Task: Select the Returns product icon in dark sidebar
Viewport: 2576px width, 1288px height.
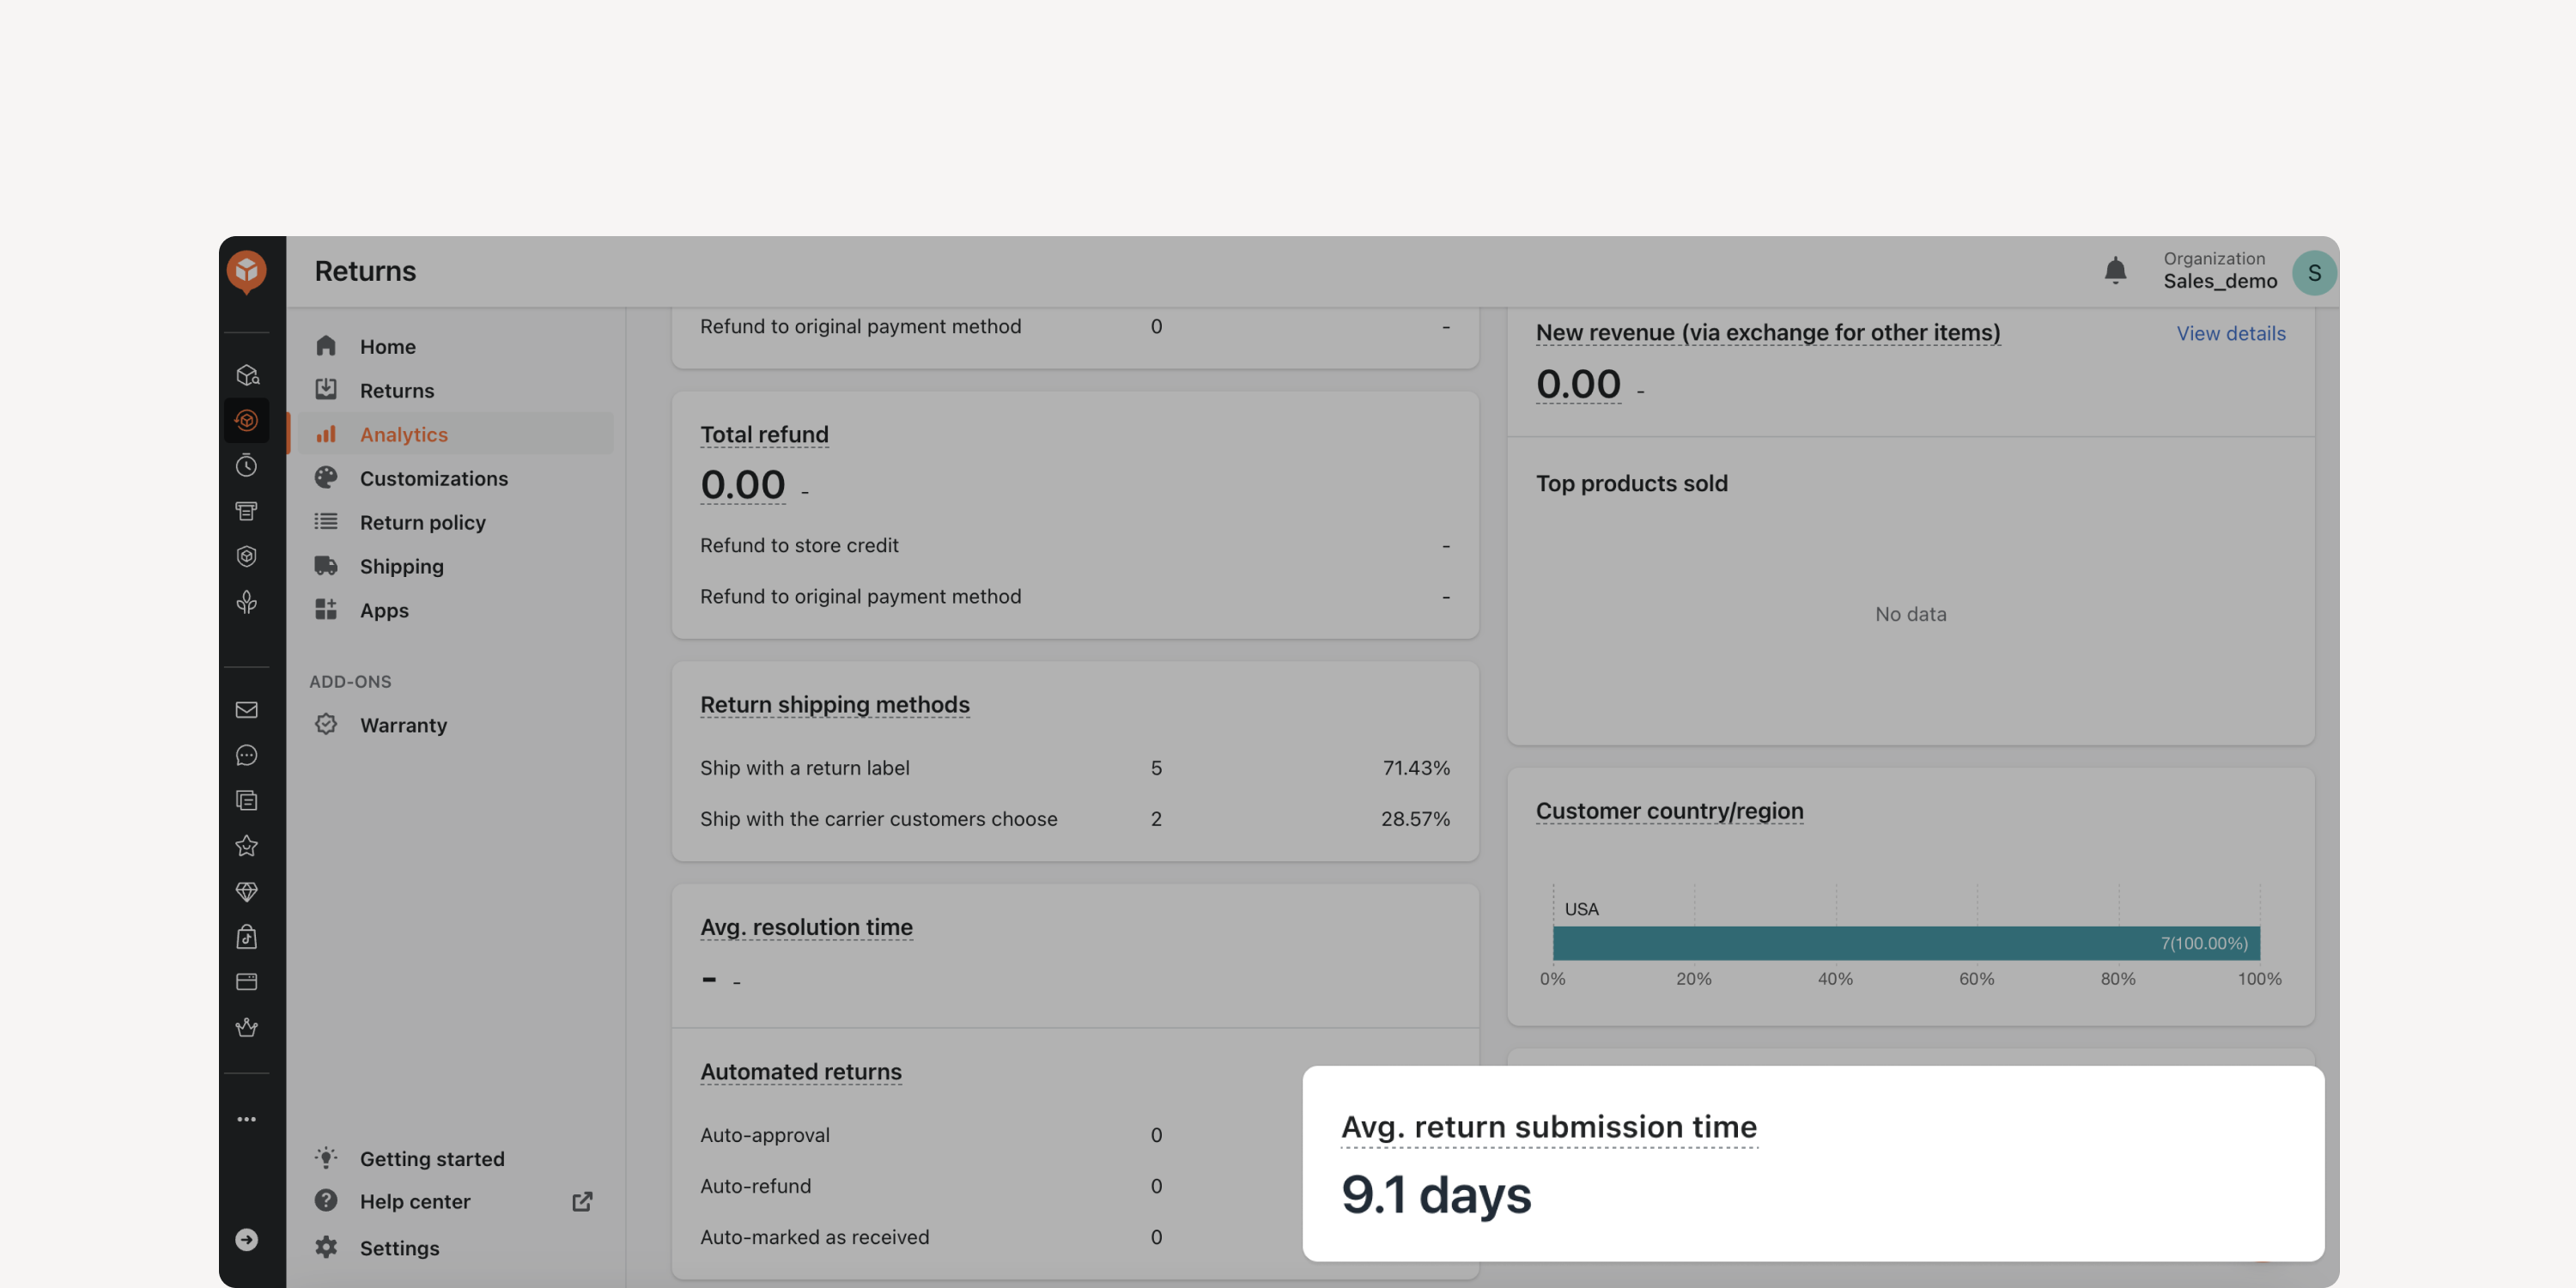Action: [246, 420]
